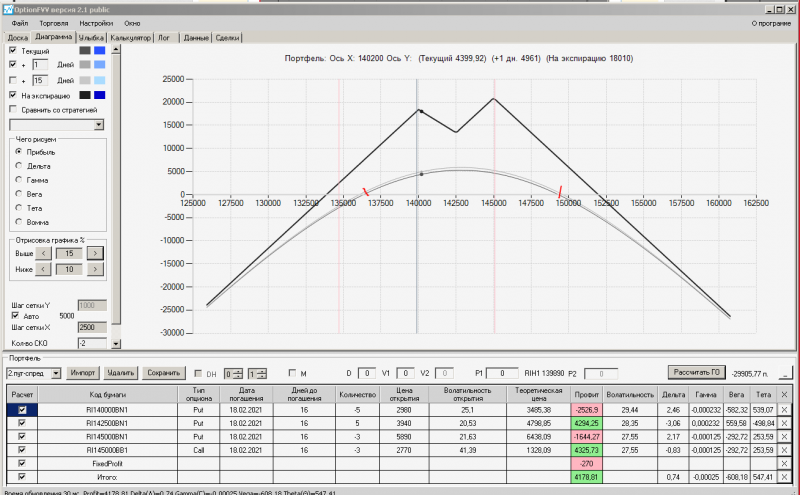The height and width of the screenshot is (495, 800).
Task: Enable the M checkbox in portfolio bar
Action: [x=292, y=373]
